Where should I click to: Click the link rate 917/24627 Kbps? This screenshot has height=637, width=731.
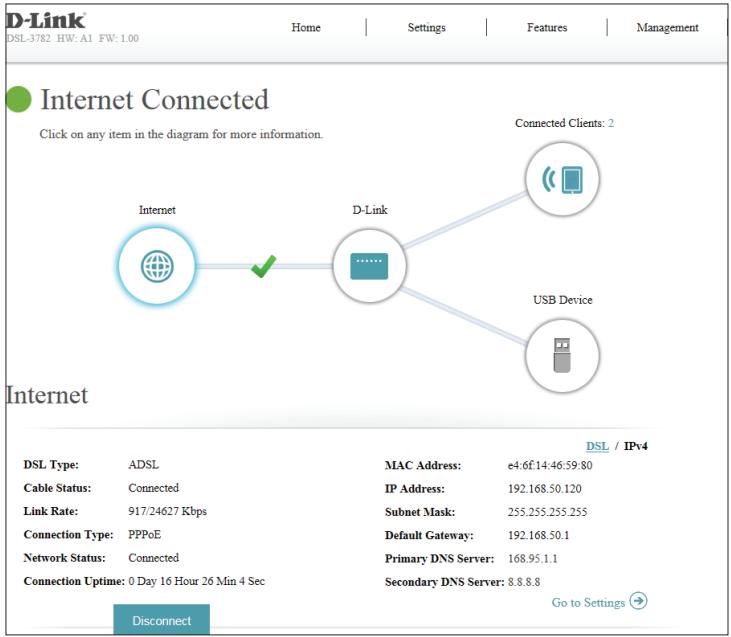(167, 511)
